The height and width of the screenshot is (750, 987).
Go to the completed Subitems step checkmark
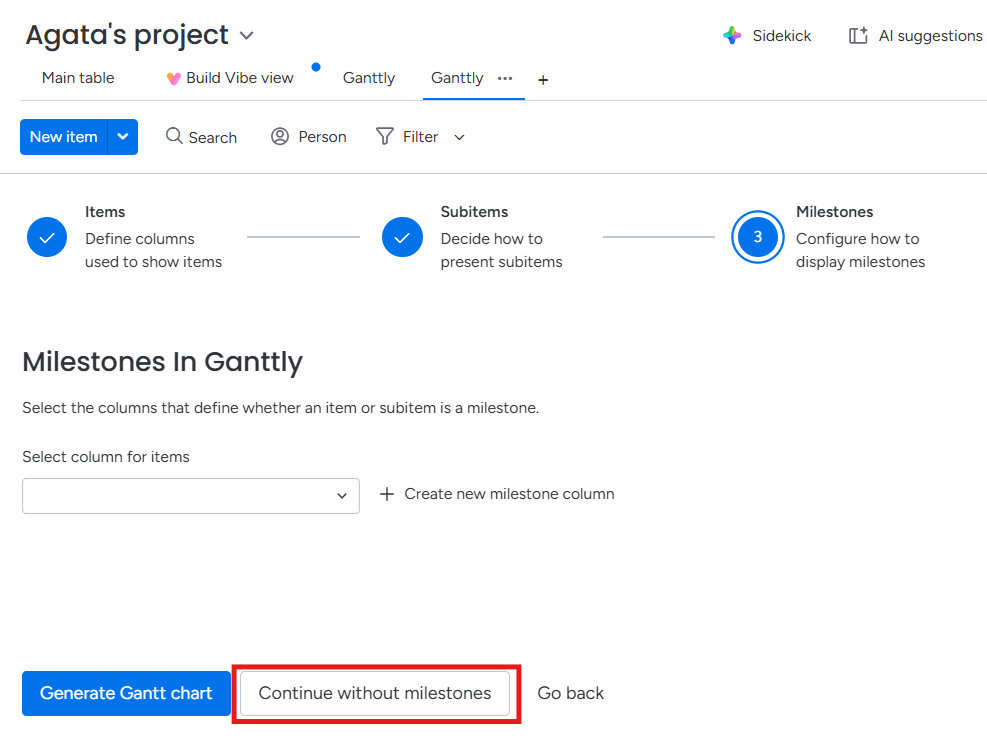click(x=402, y=237)
